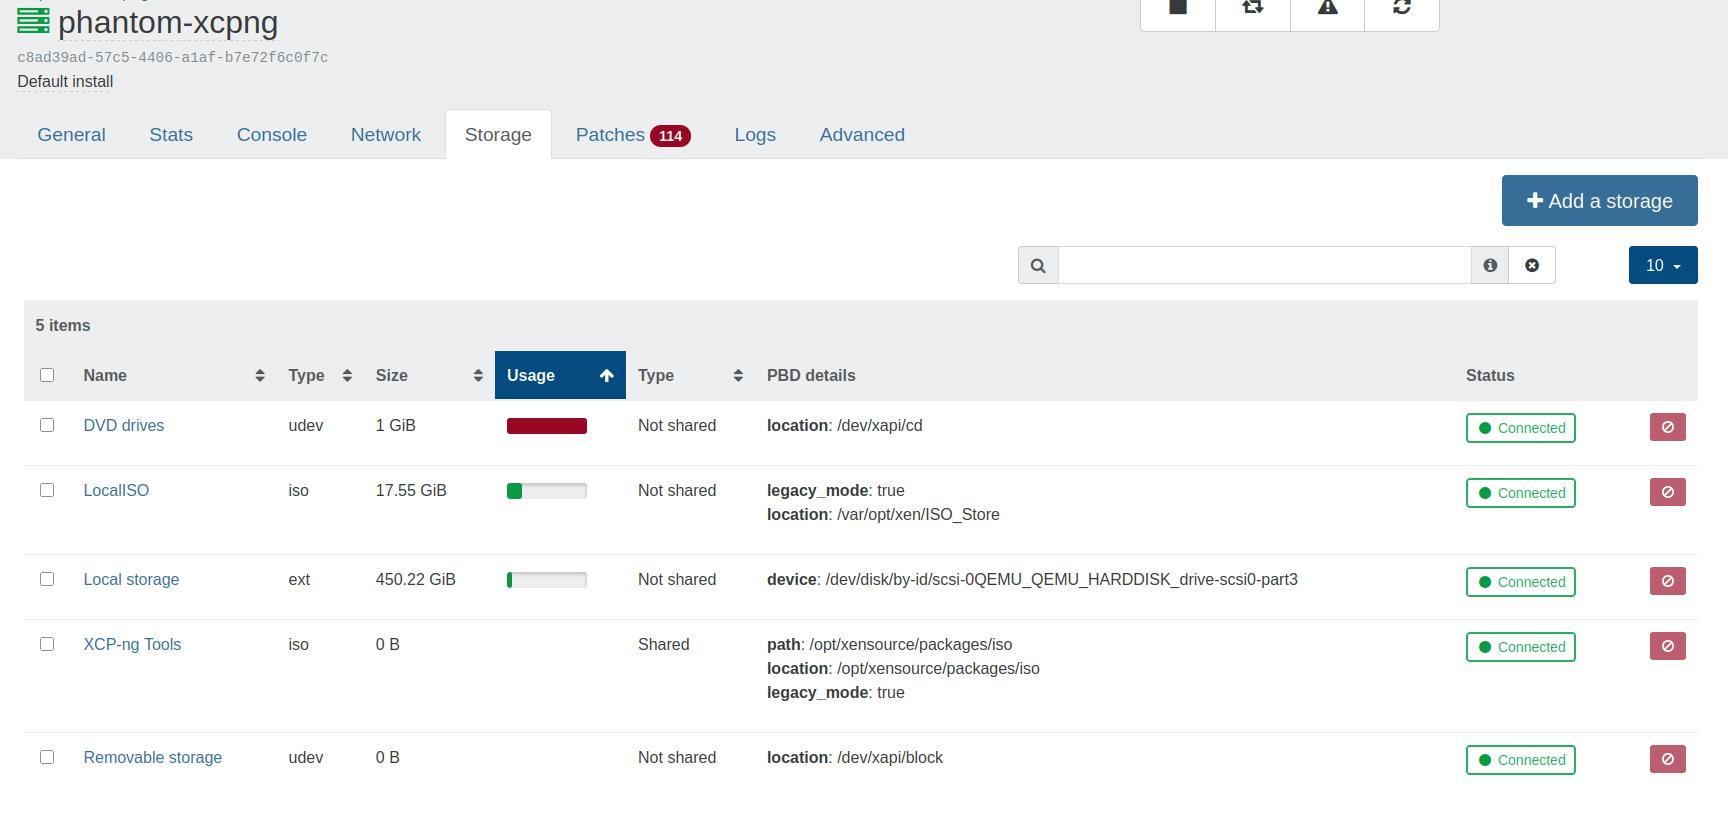This screenshot has width=1728, height=833.
Task: Switch to the Network tab
Action: tap(385, 135)
